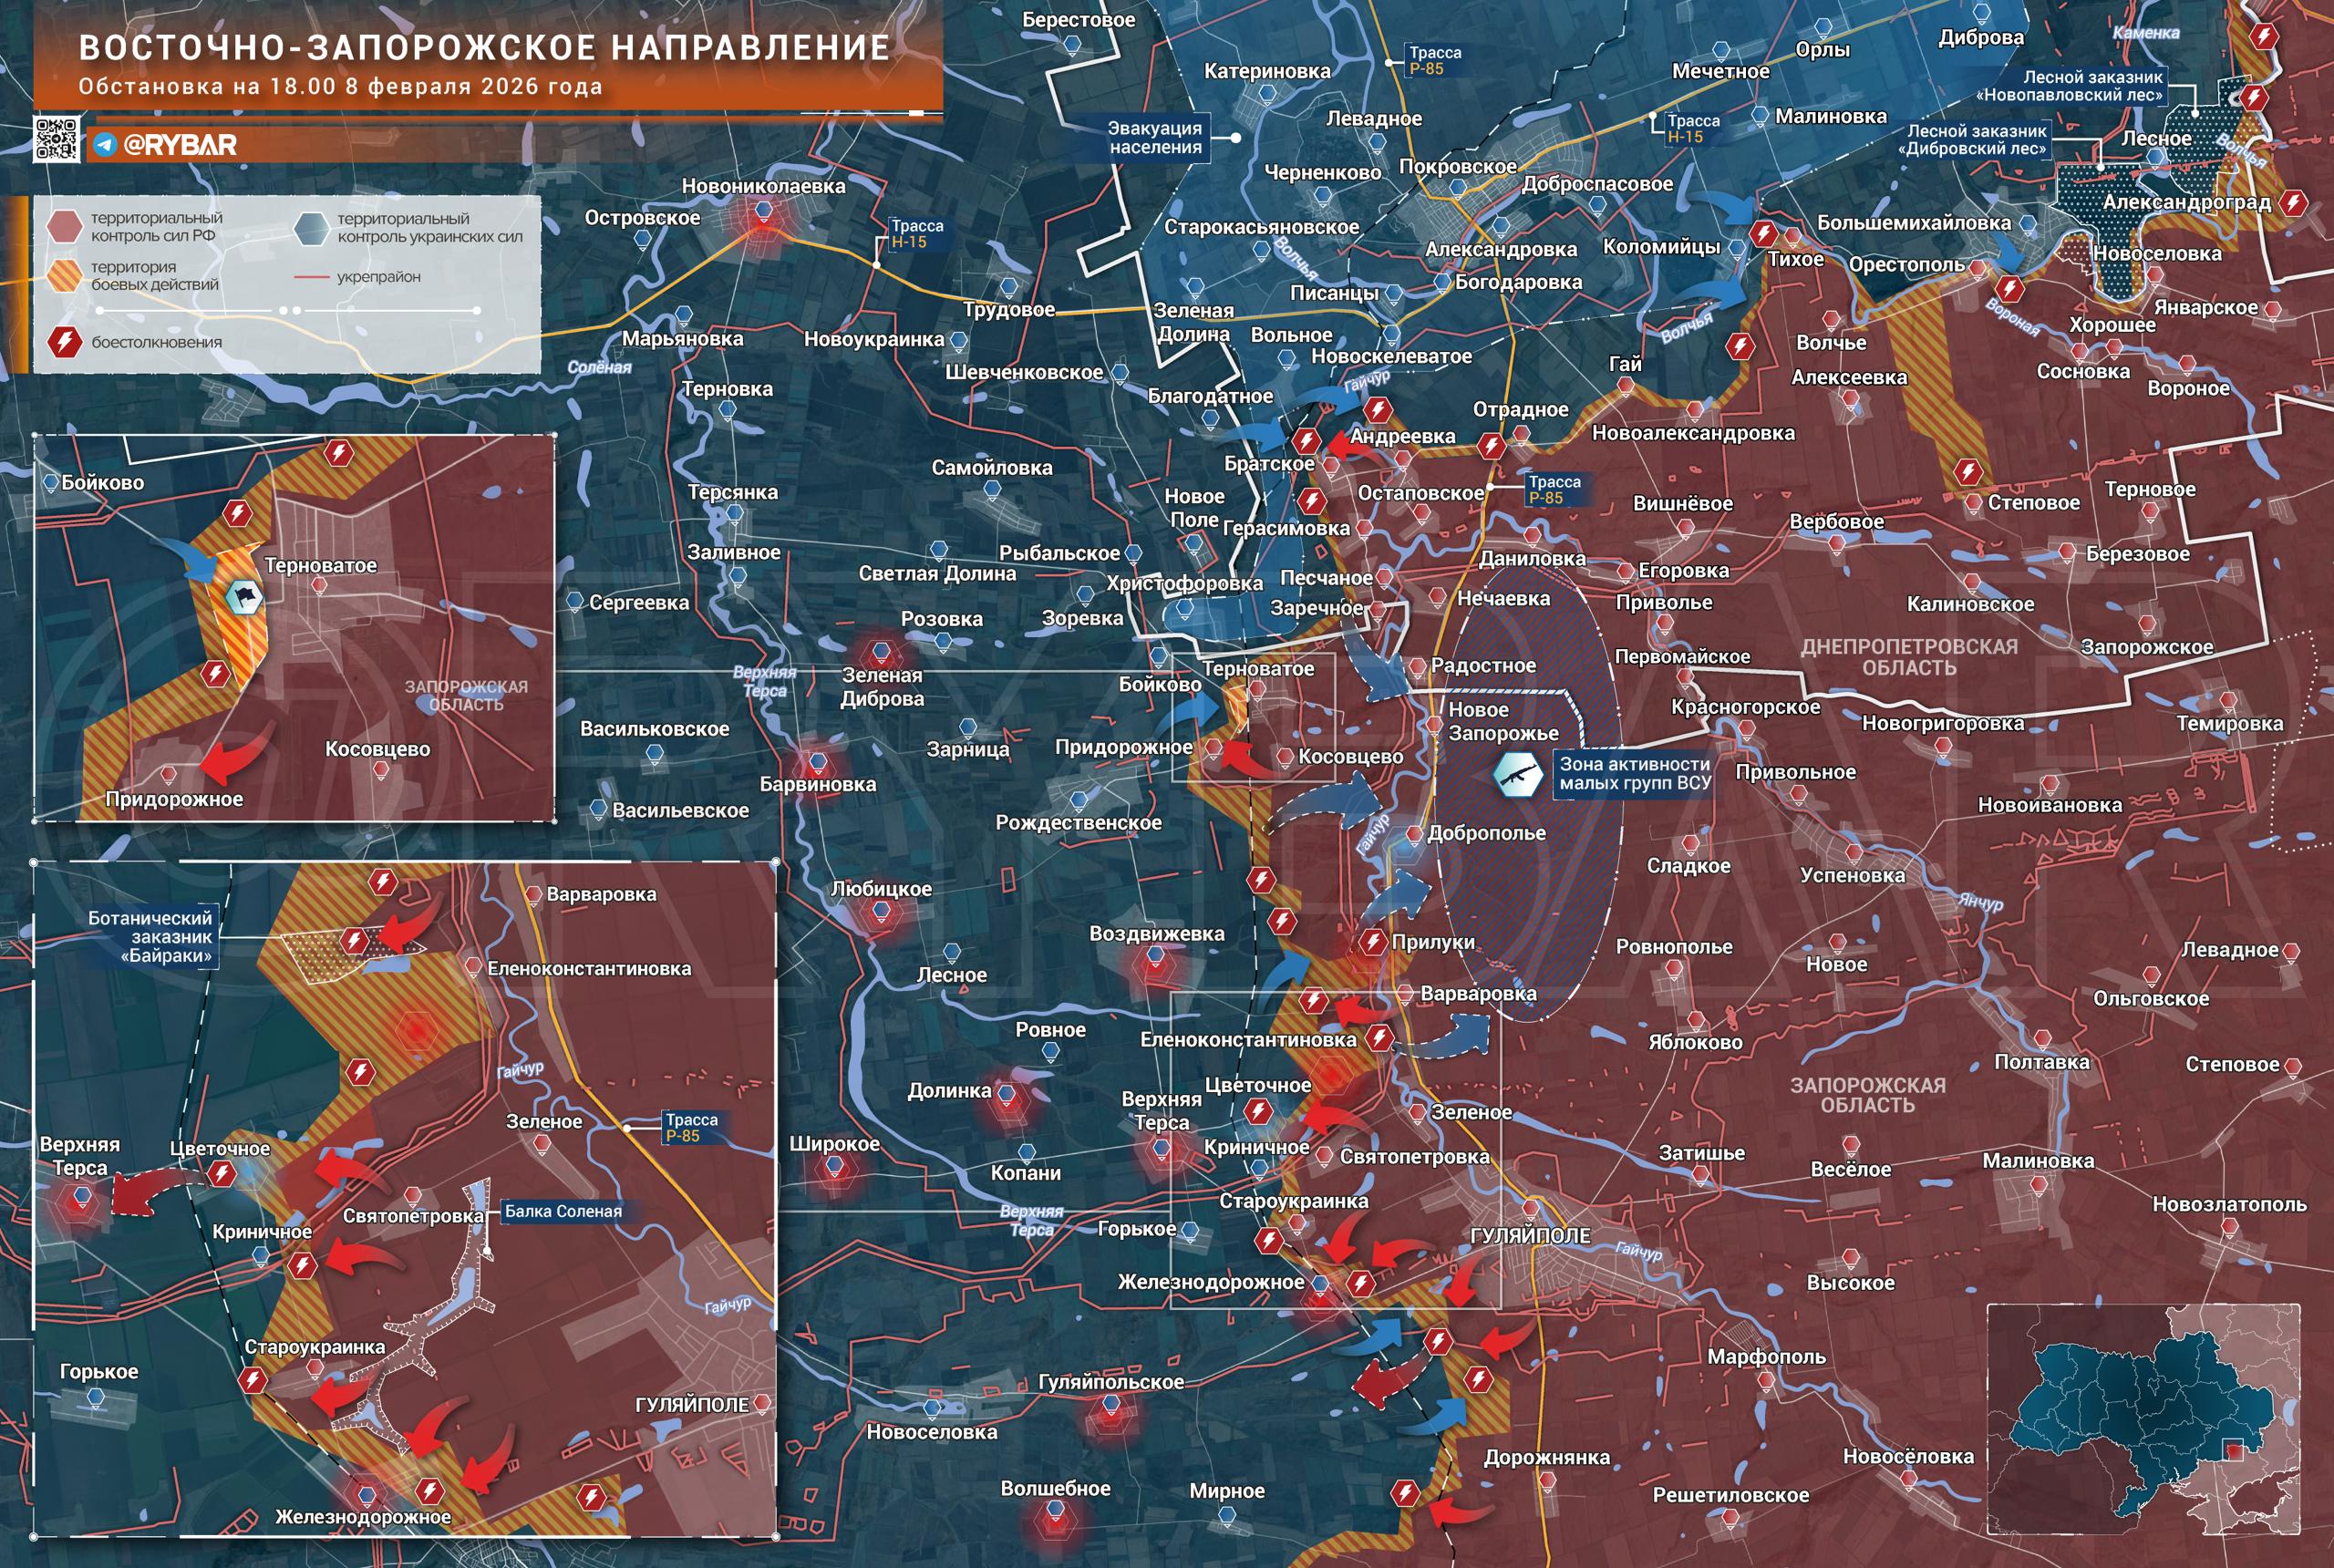
Task: Click the red Russian control hexagon in legend
Action: (x=64, y=226)
